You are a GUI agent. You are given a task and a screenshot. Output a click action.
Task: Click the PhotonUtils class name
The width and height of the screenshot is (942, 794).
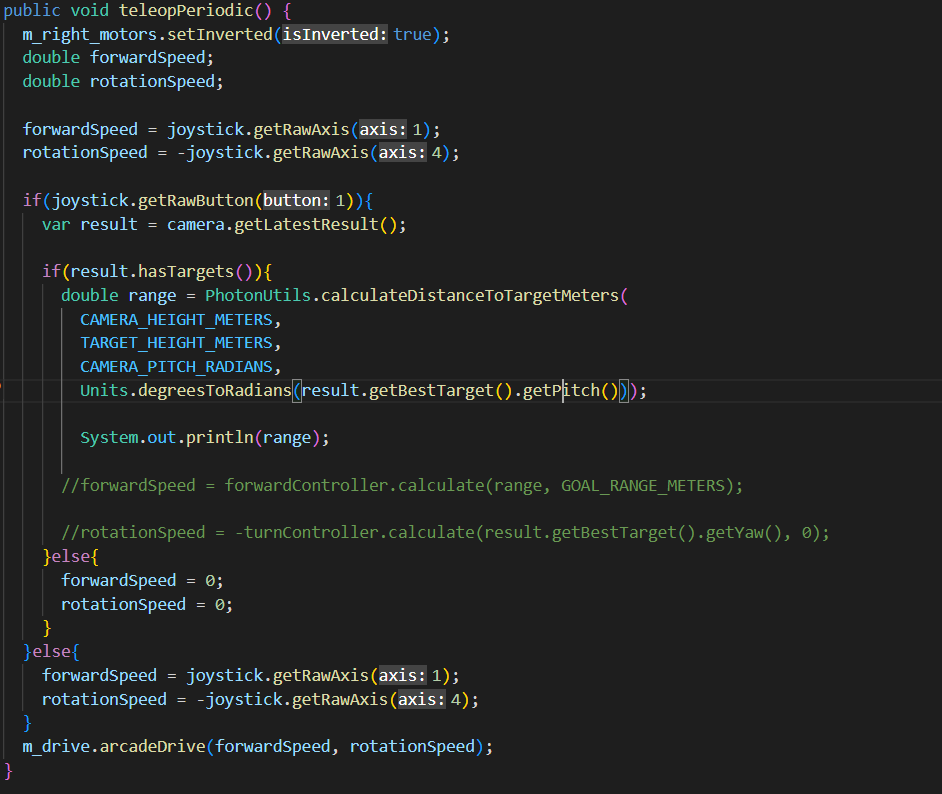[x=258, y=296]
